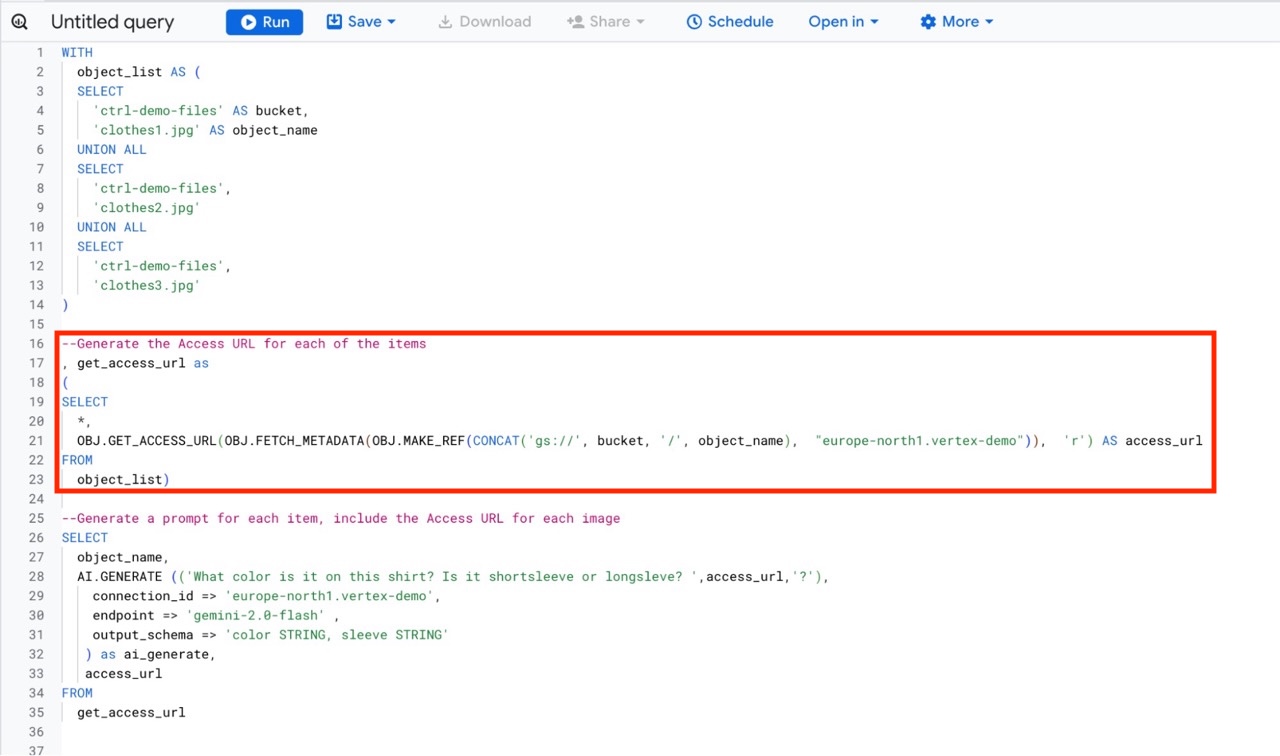Click the 'clothes1.jpg' string in the editor

click(147, 130)
